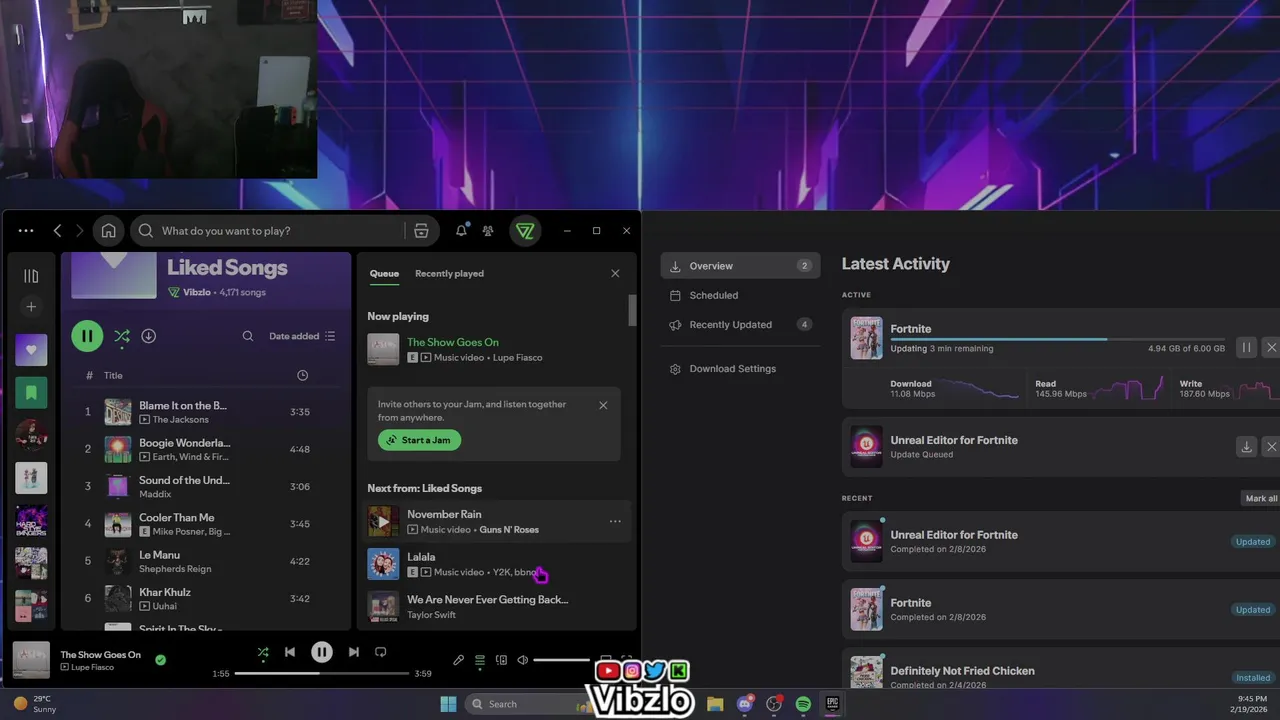Open the Overview tab in Epic downloads
The height and width of the screenshot is (720, 1280).
click(740, 266)
